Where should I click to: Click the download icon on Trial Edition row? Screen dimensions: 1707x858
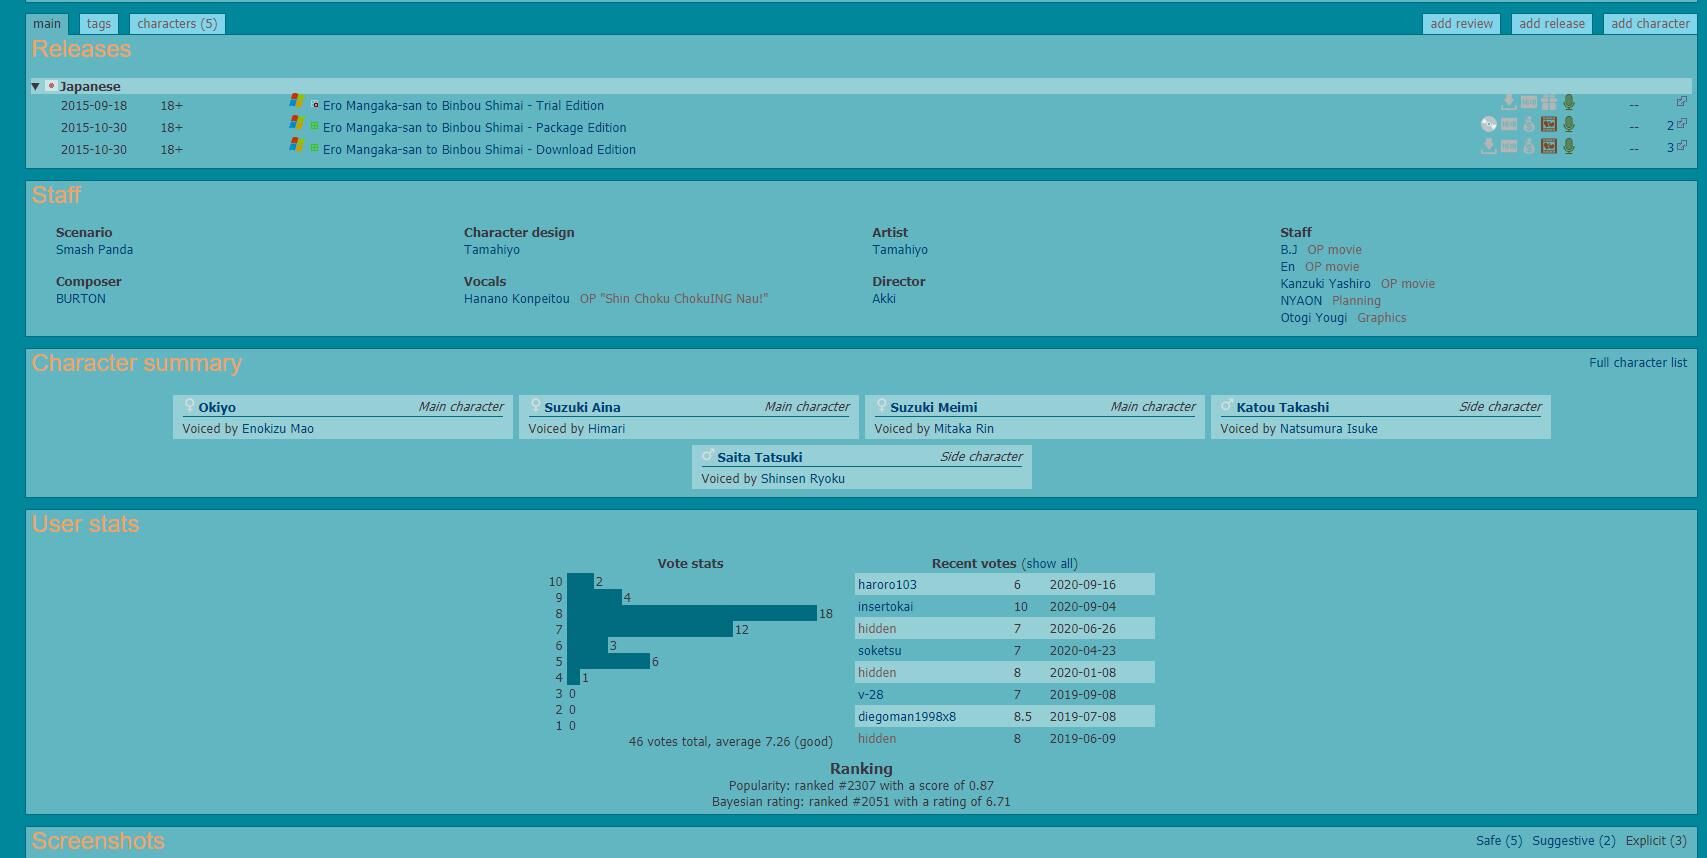point(1509,103)
